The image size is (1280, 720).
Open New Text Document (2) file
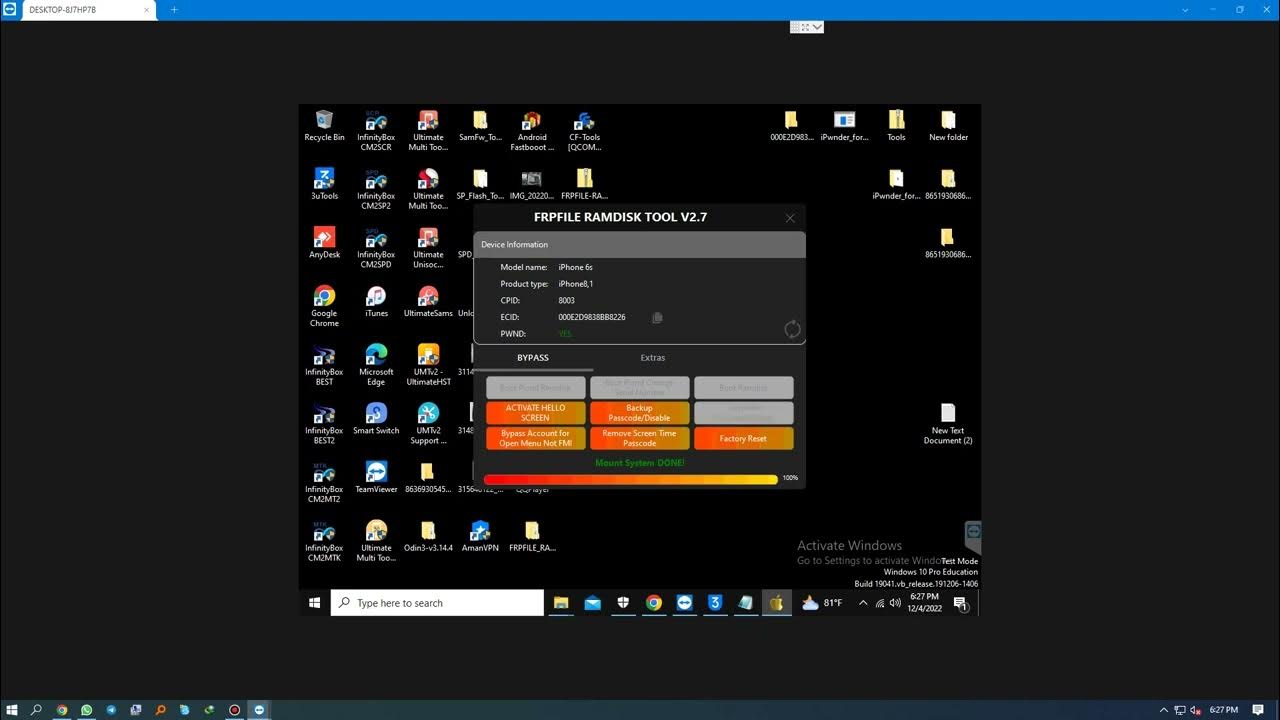(x=948, y=424)
